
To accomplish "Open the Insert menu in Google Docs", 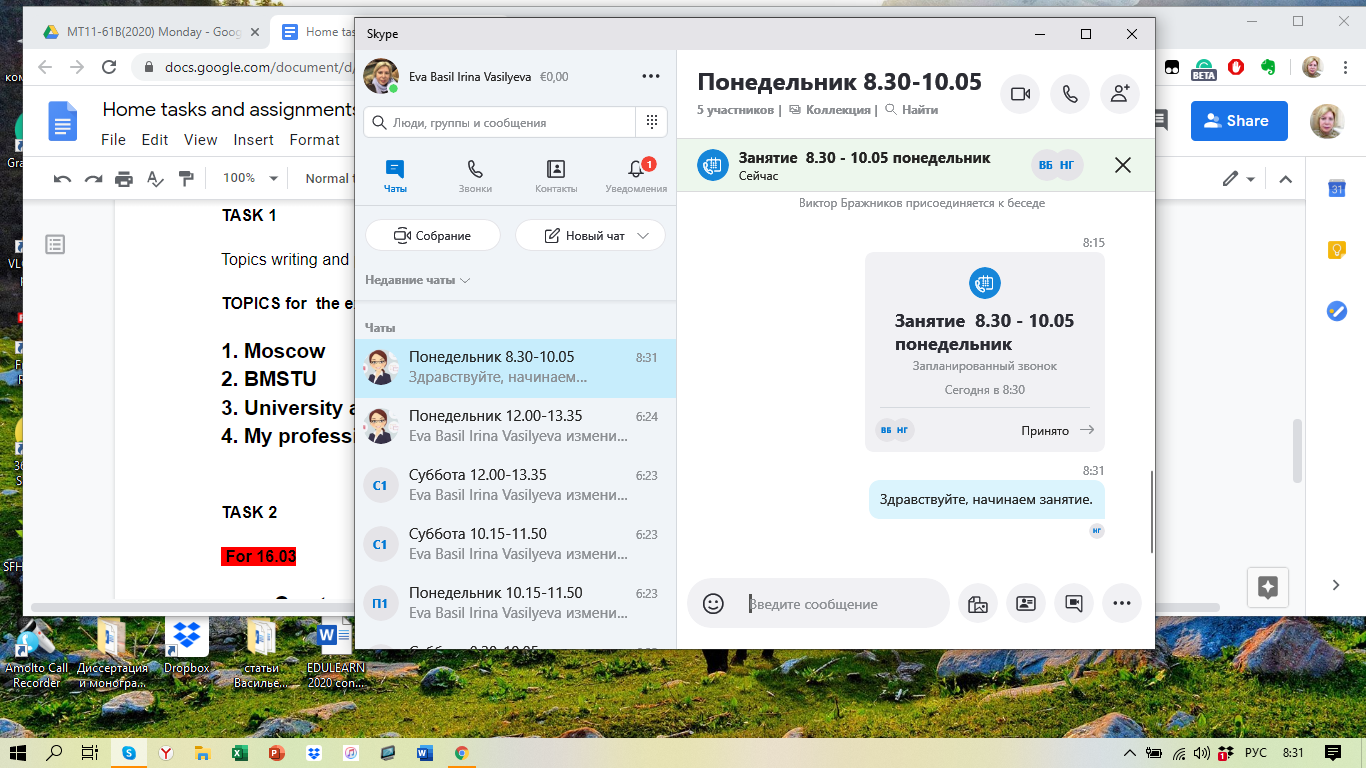I will point(253,140).
